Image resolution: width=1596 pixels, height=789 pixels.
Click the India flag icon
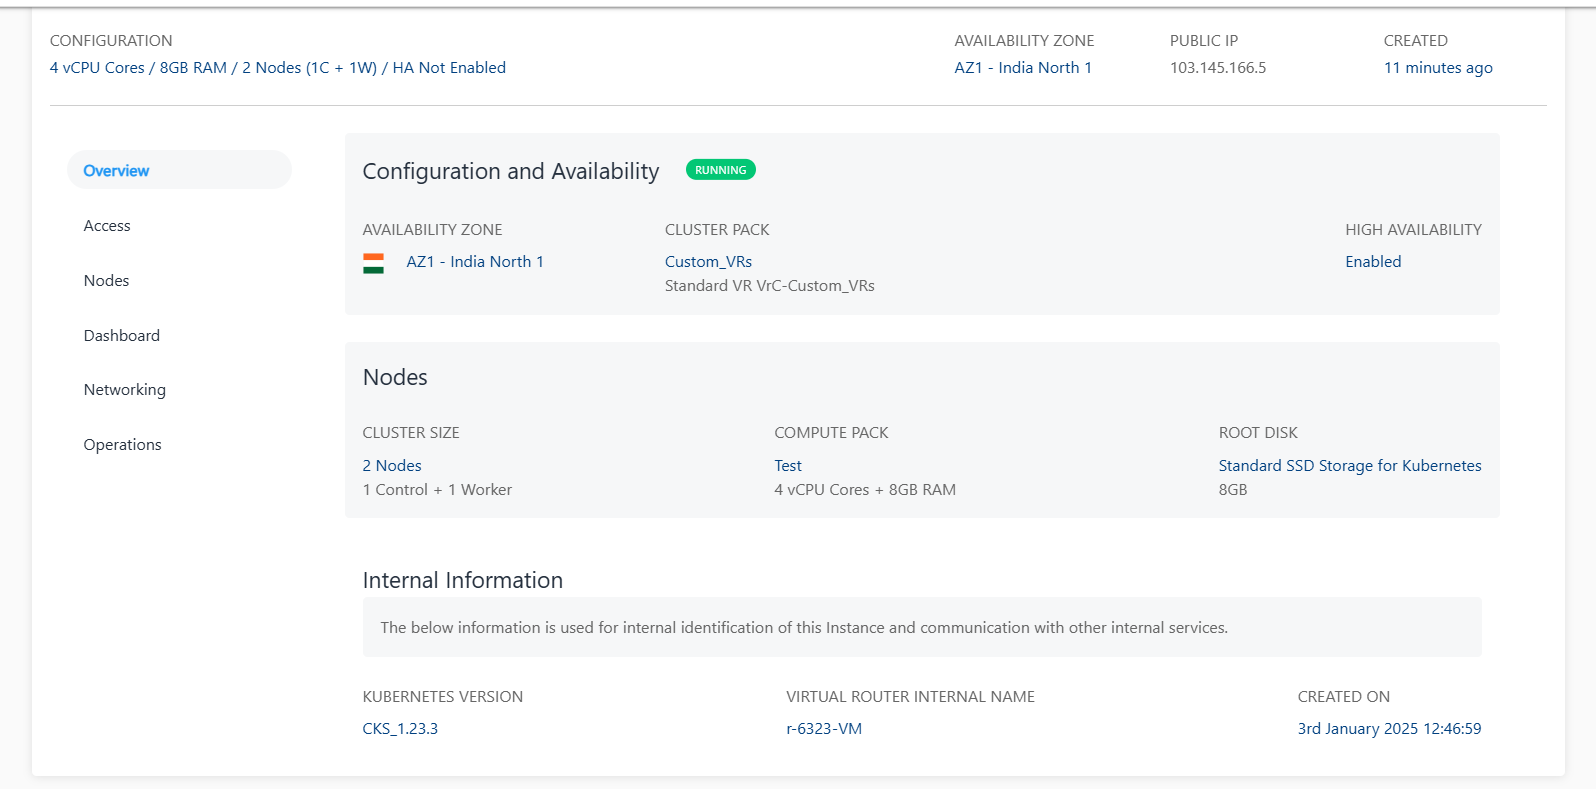point(373,263)
